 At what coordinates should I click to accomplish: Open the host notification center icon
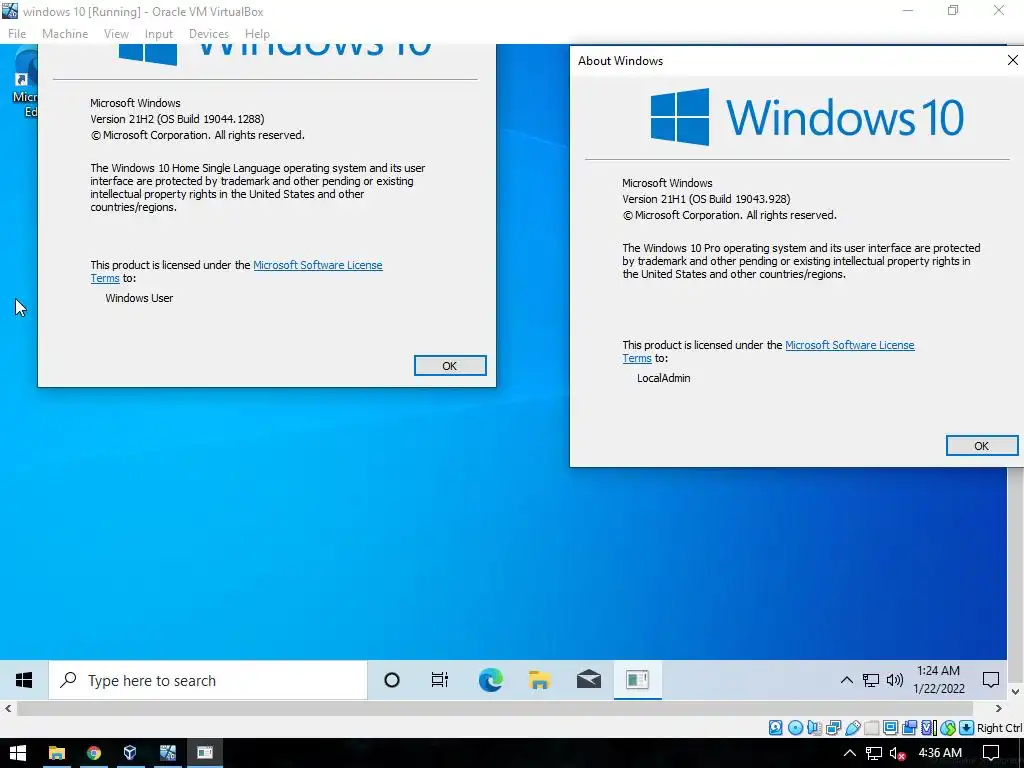[x=991, y=753]
